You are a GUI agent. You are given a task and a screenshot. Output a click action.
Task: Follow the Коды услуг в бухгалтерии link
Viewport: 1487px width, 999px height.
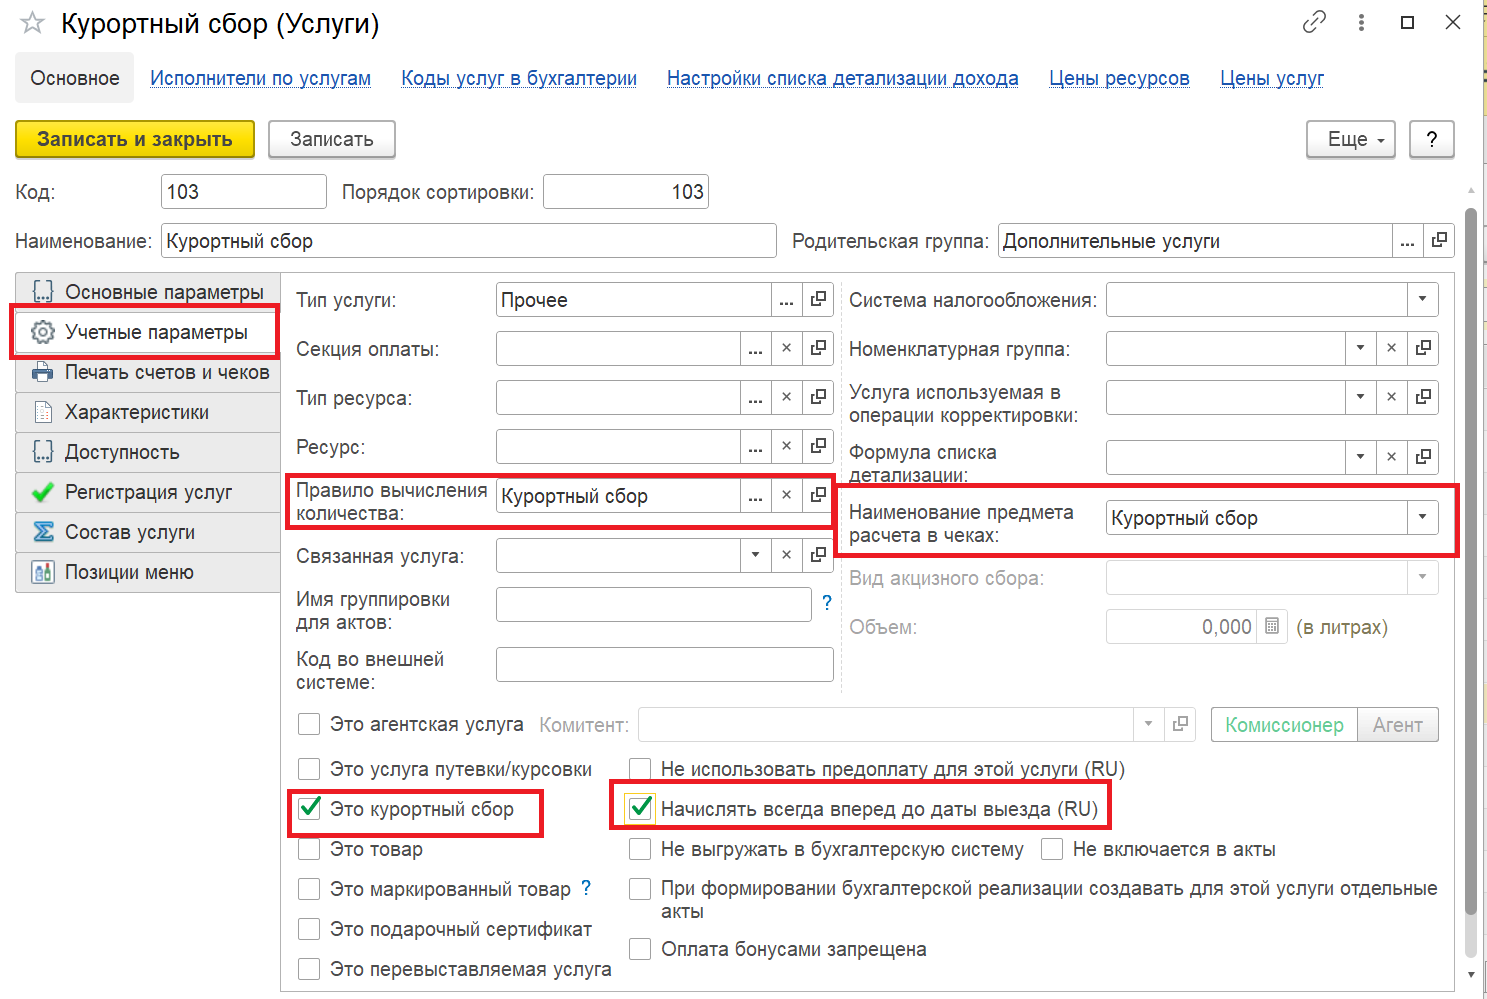pos(519,78)
